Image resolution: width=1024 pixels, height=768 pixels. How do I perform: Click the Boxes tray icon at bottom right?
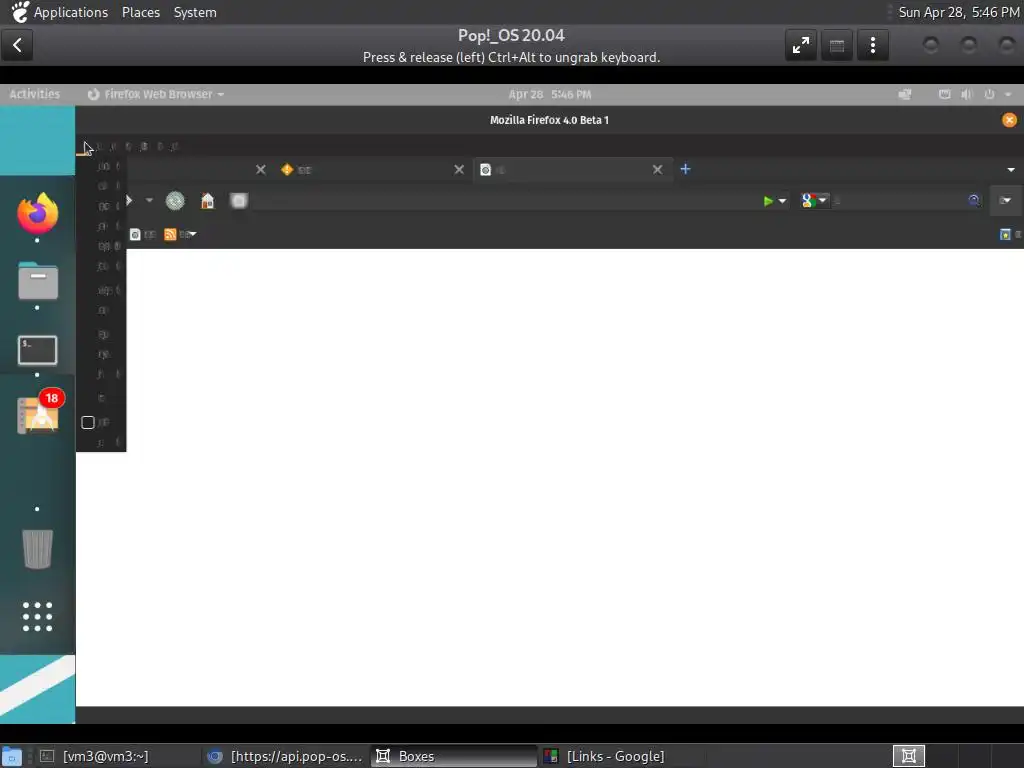[908, 756]
